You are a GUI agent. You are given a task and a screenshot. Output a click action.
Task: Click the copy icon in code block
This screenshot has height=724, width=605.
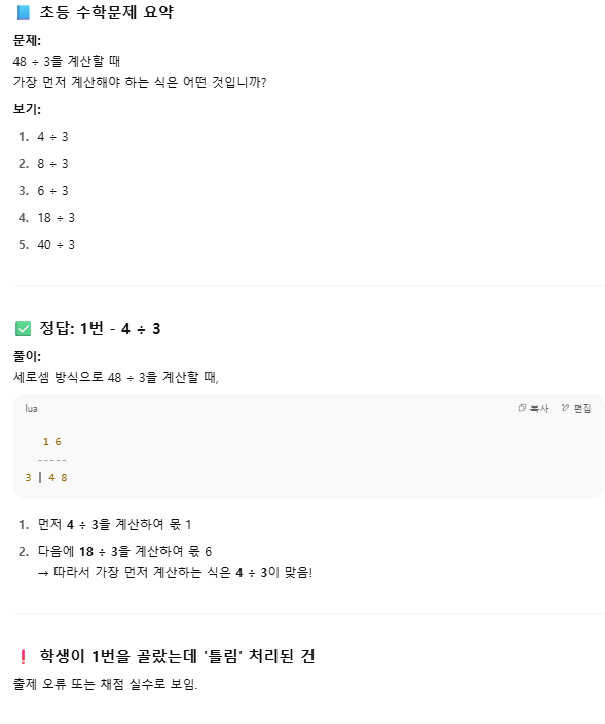point(522,408)
